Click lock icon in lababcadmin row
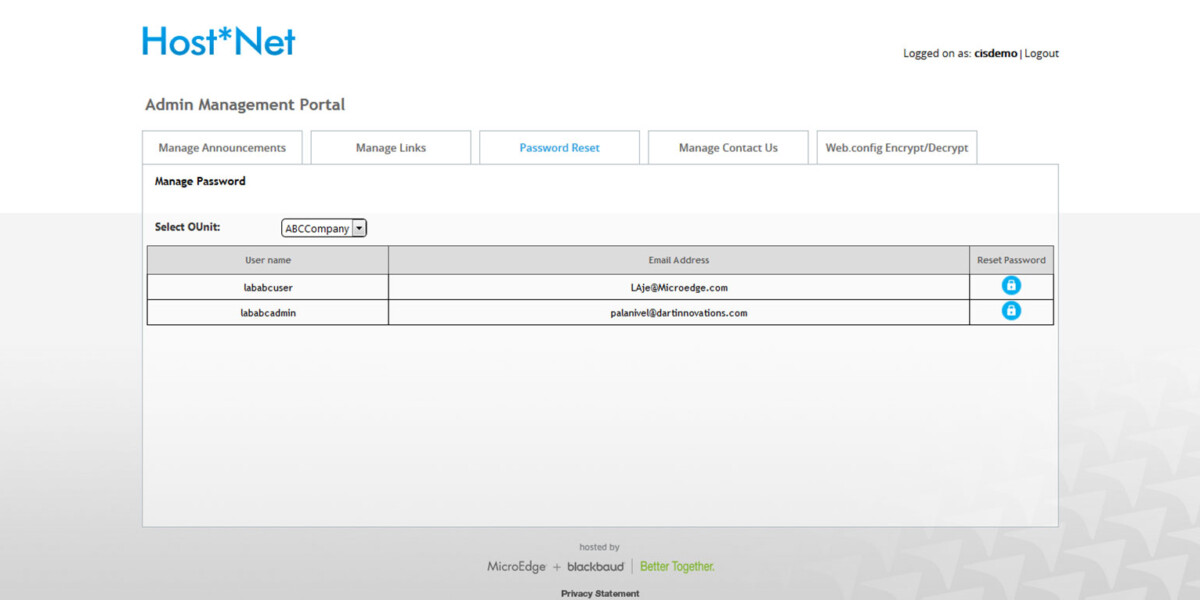 coord(1011,311)
